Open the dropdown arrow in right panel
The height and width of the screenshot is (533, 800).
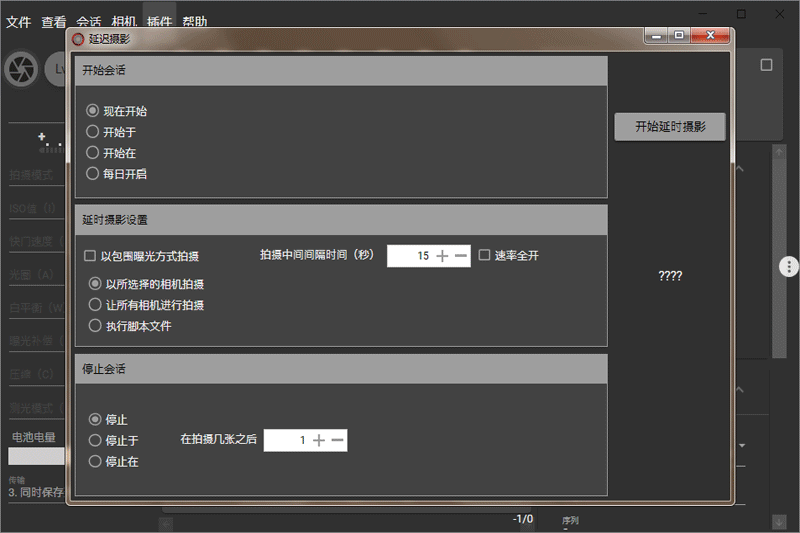tap(742, 446)
